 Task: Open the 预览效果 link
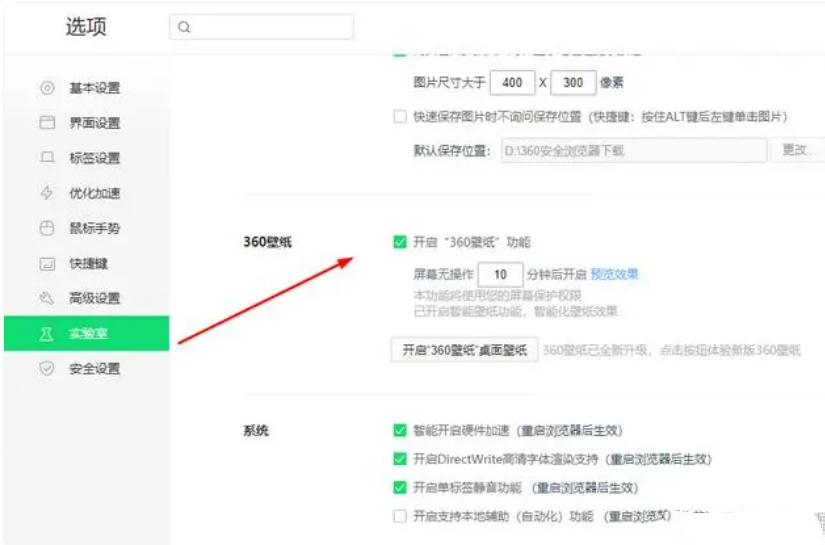click(614, 274)
